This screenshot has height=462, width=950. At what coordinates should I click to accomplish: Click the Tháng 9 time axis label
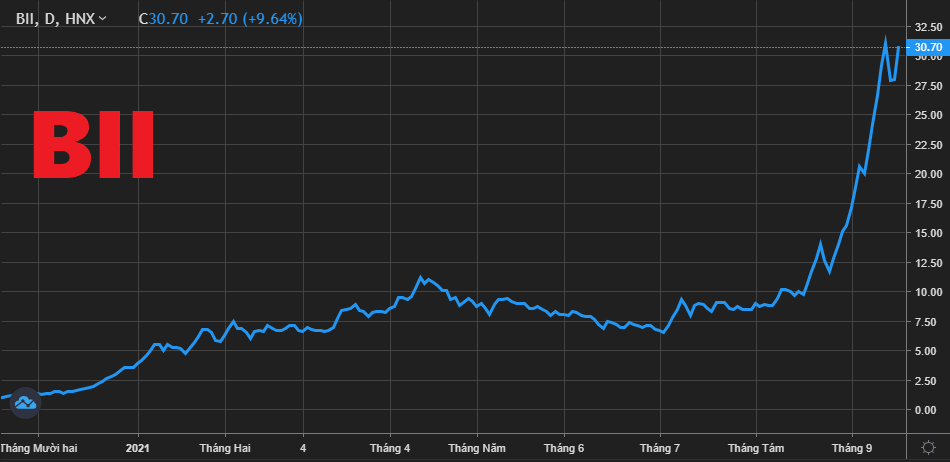pos(852,449)
